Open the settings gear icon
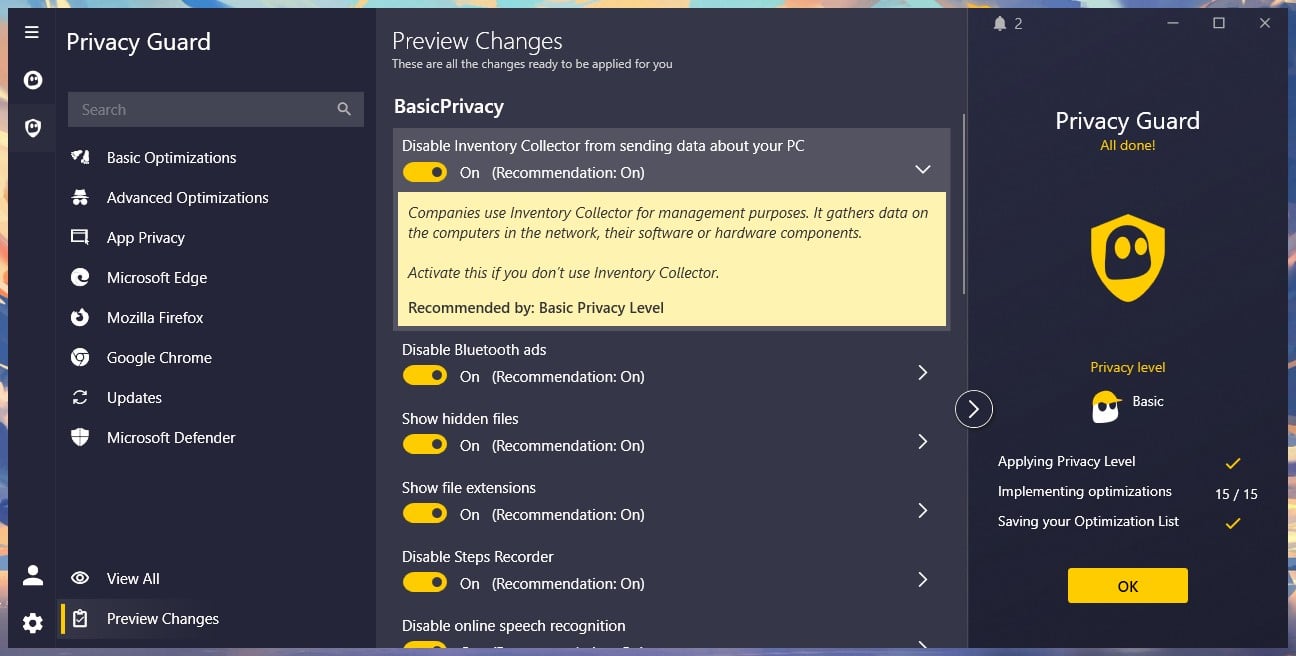This screenshot has width=1296, height=656. click(32, 623)
